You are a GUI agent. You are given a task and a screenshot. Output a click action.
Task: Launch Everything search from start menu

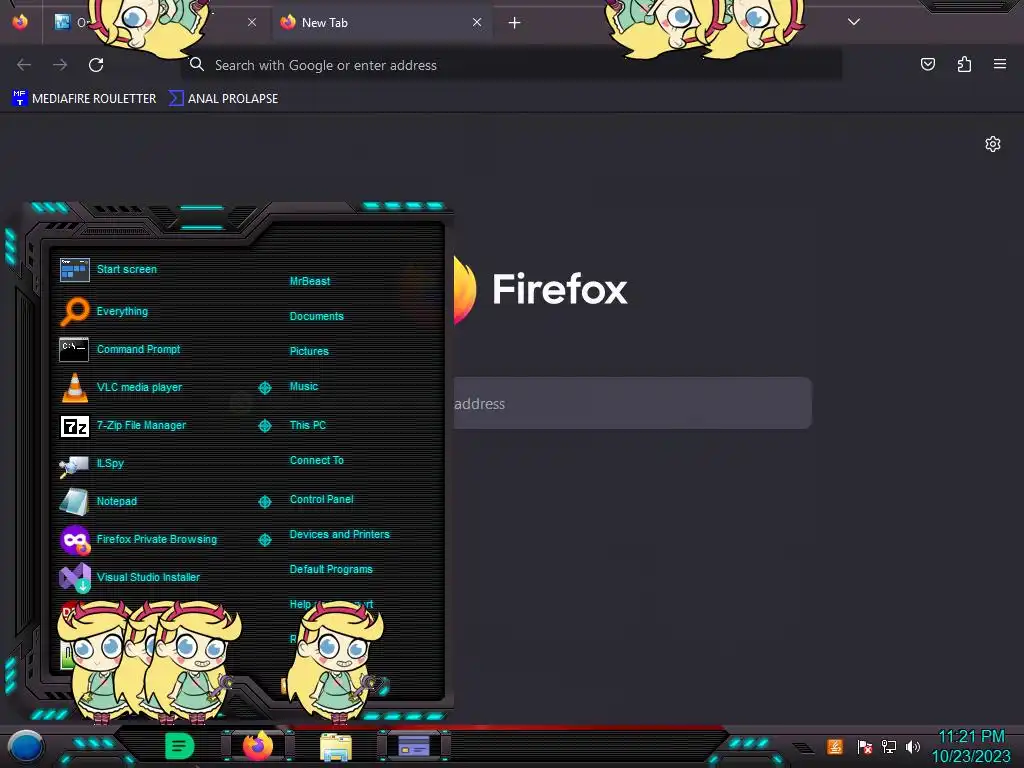coord(122,312)
